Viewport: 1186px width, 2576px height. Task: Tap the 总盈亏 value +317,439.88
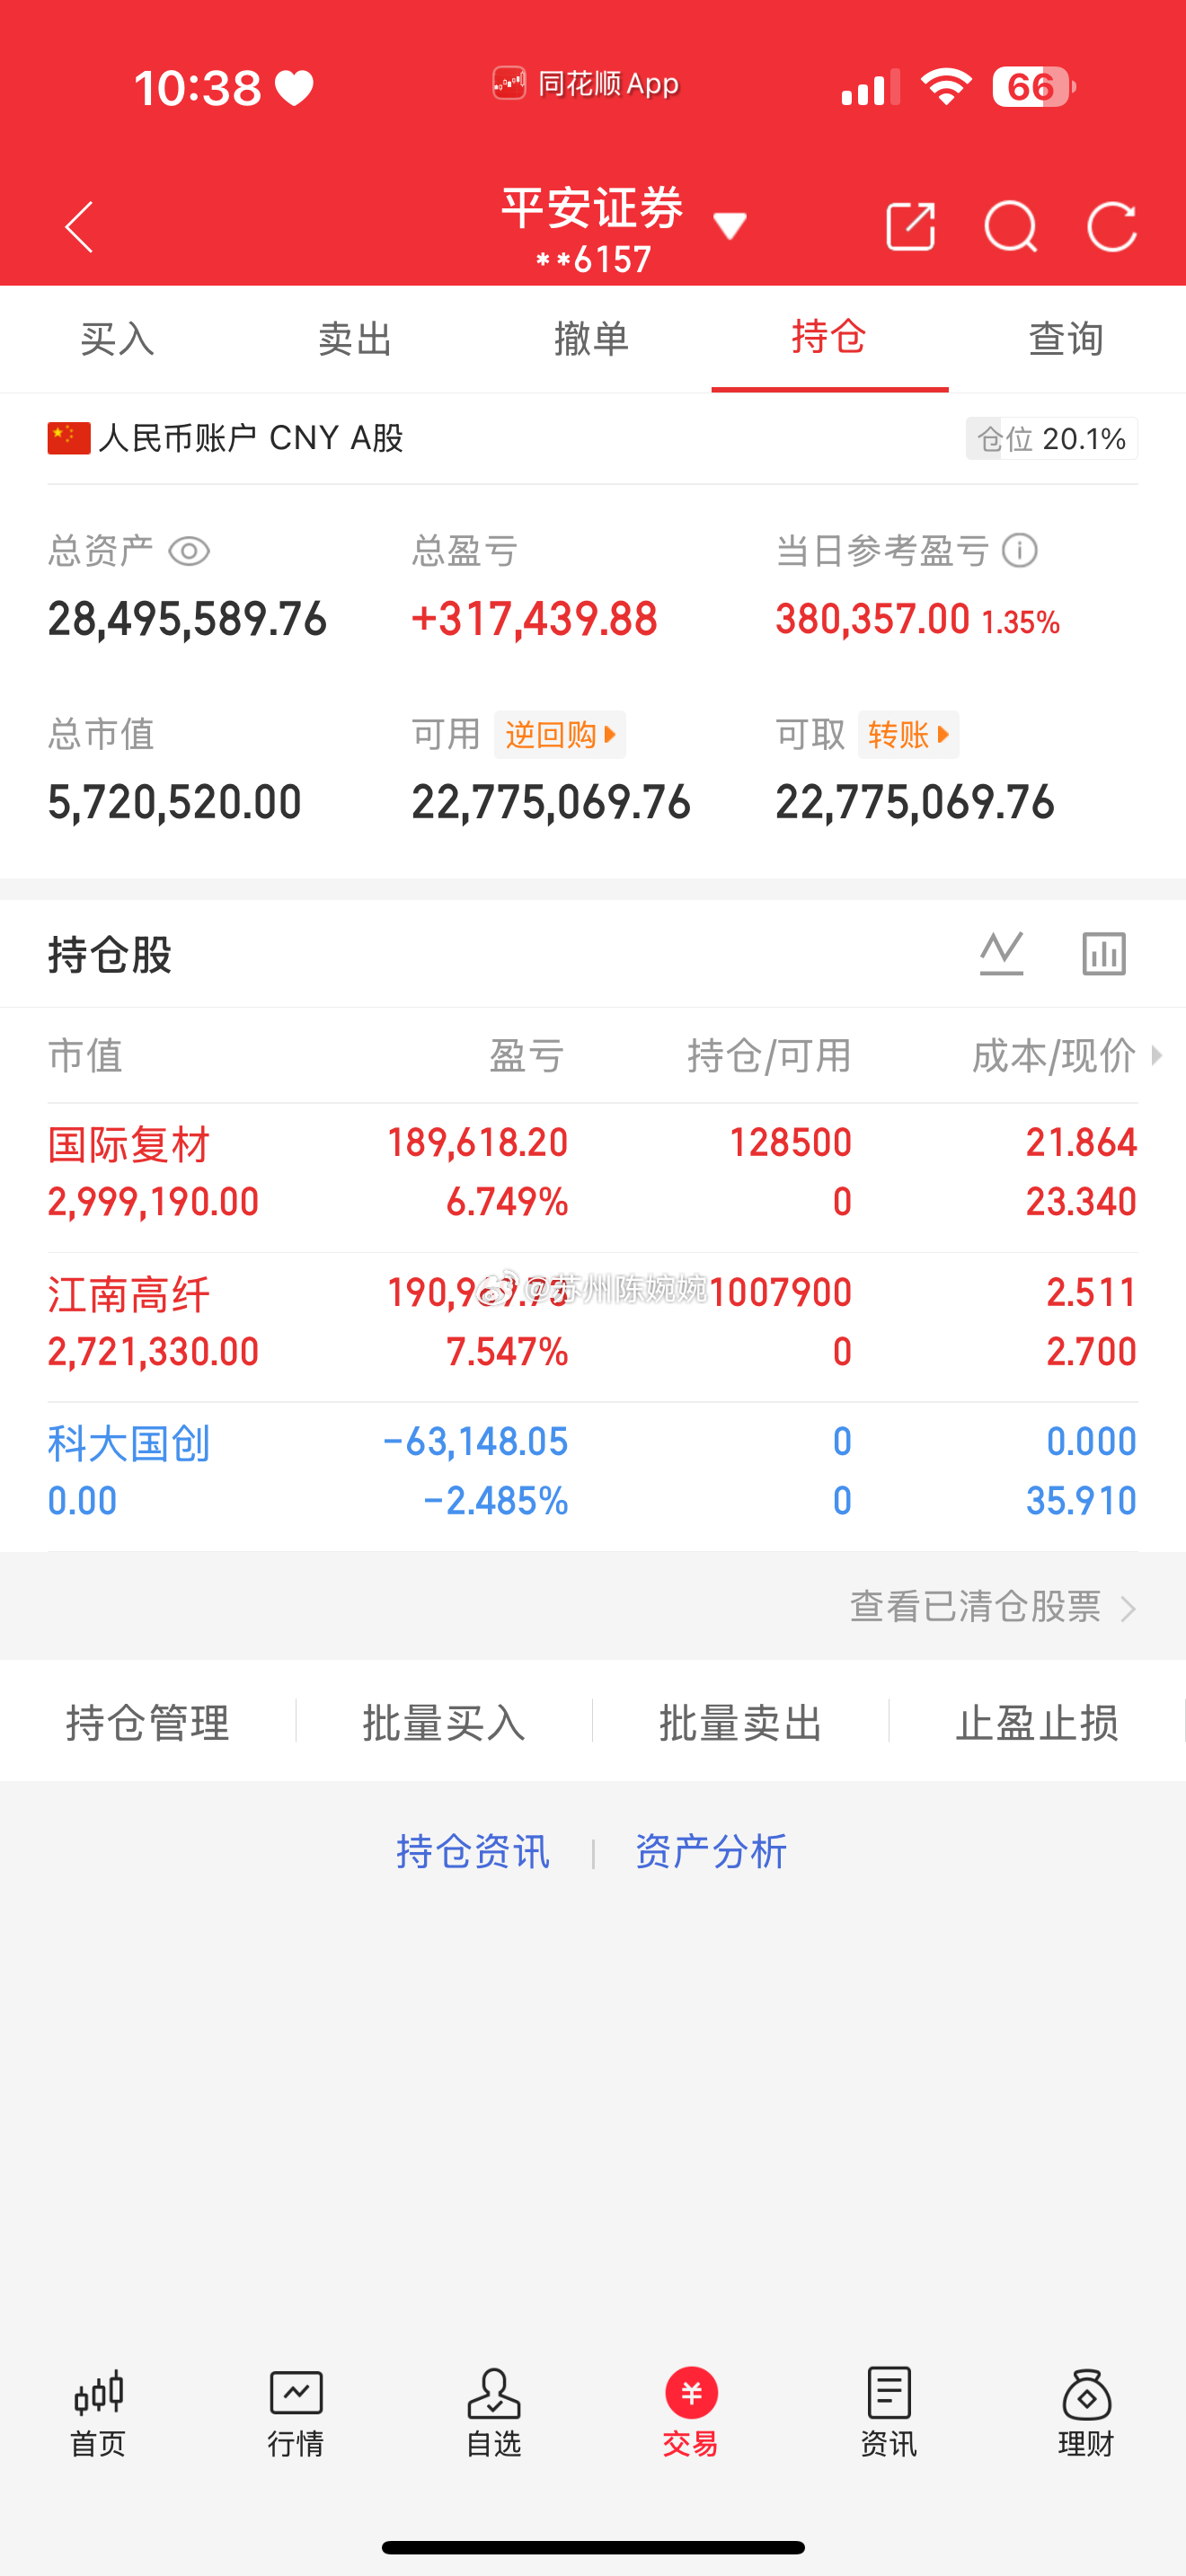click(534, 619)
